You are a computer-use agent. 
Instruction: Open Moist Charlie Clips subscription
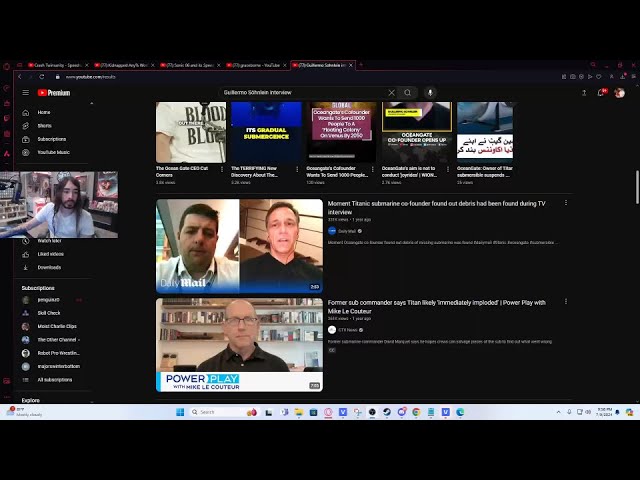(x=56, y=326)
